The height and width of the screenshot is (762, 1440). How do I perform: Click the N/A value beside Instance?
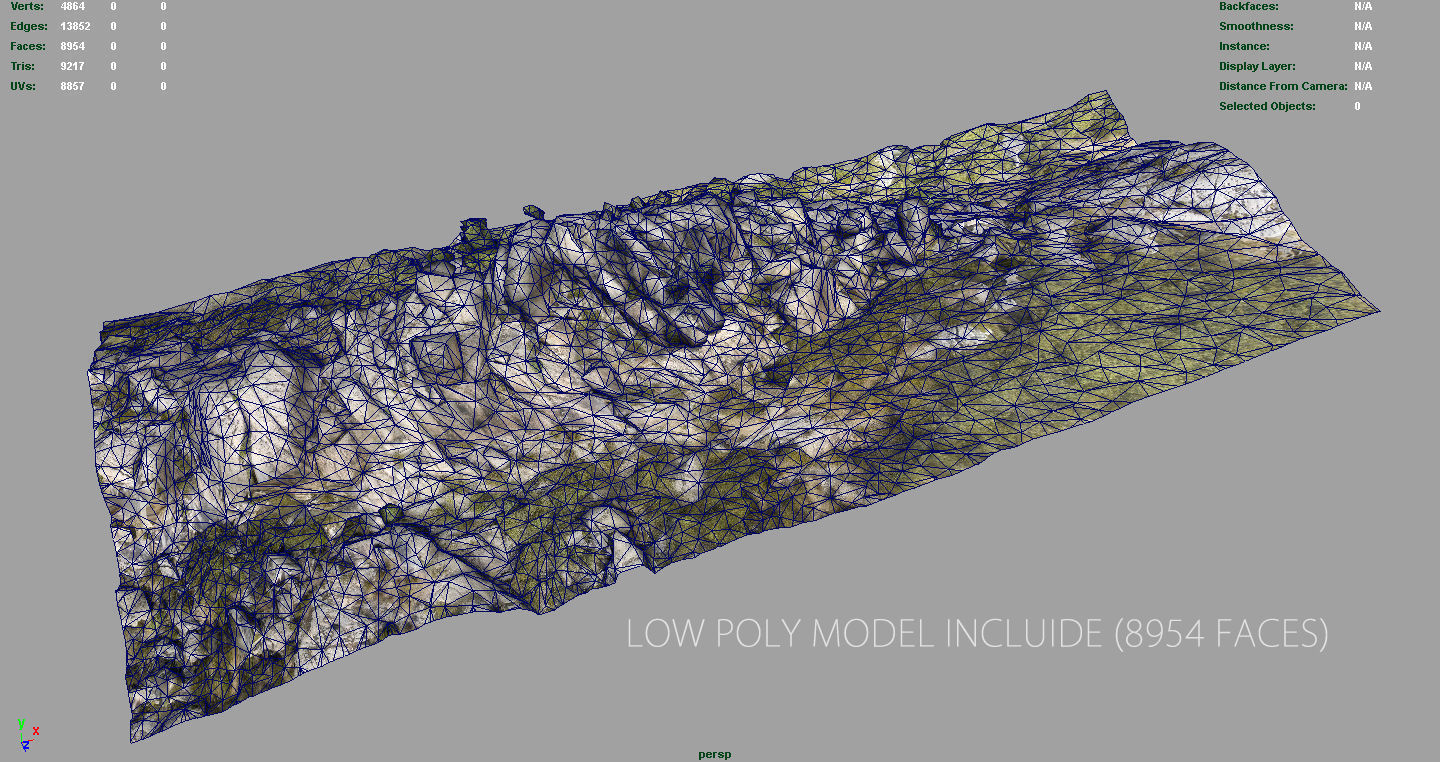(1363, 46)
